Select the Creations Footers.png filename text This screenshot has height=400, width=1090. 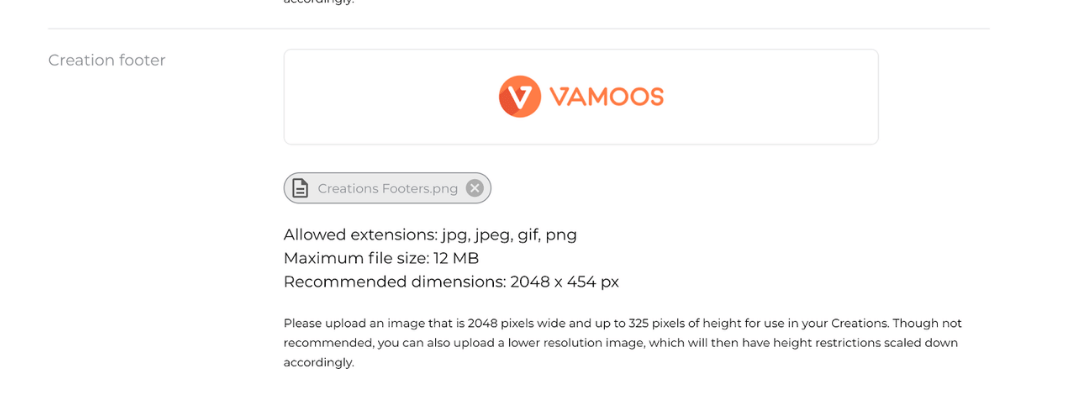388,189
